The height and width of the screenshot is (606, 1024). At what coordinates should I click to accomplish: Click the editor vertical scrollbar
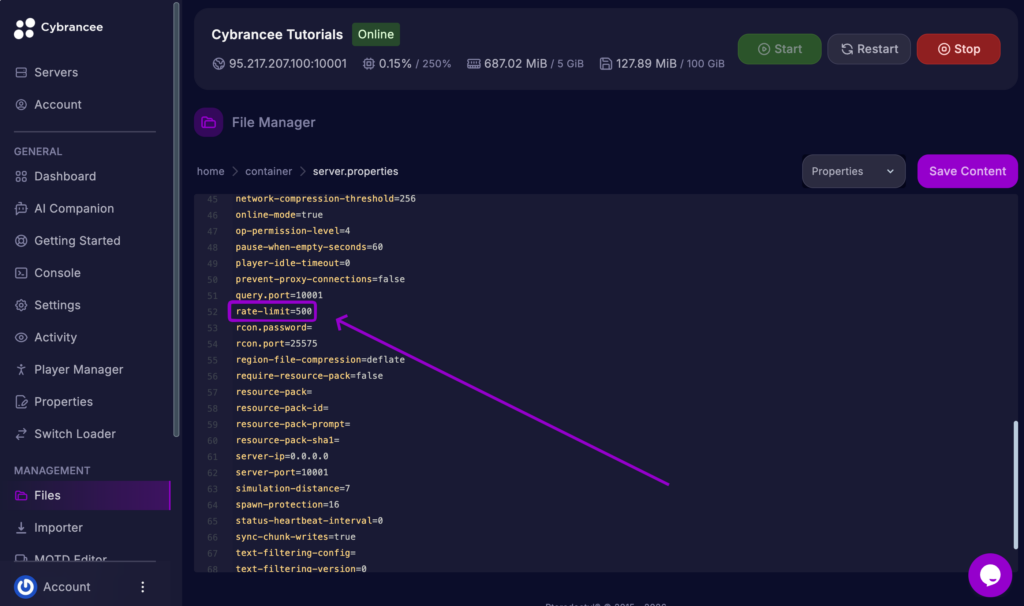point(1015,485)
